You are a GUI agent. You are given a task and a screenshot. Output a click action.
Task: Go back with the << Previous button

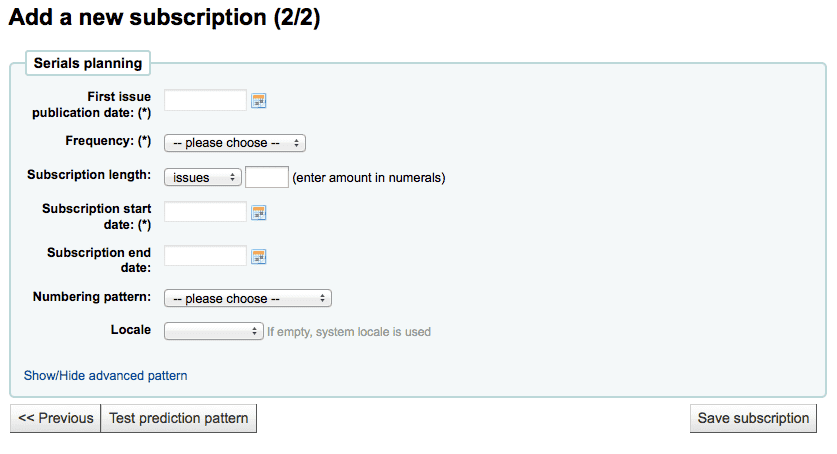(x=56, y=418)
